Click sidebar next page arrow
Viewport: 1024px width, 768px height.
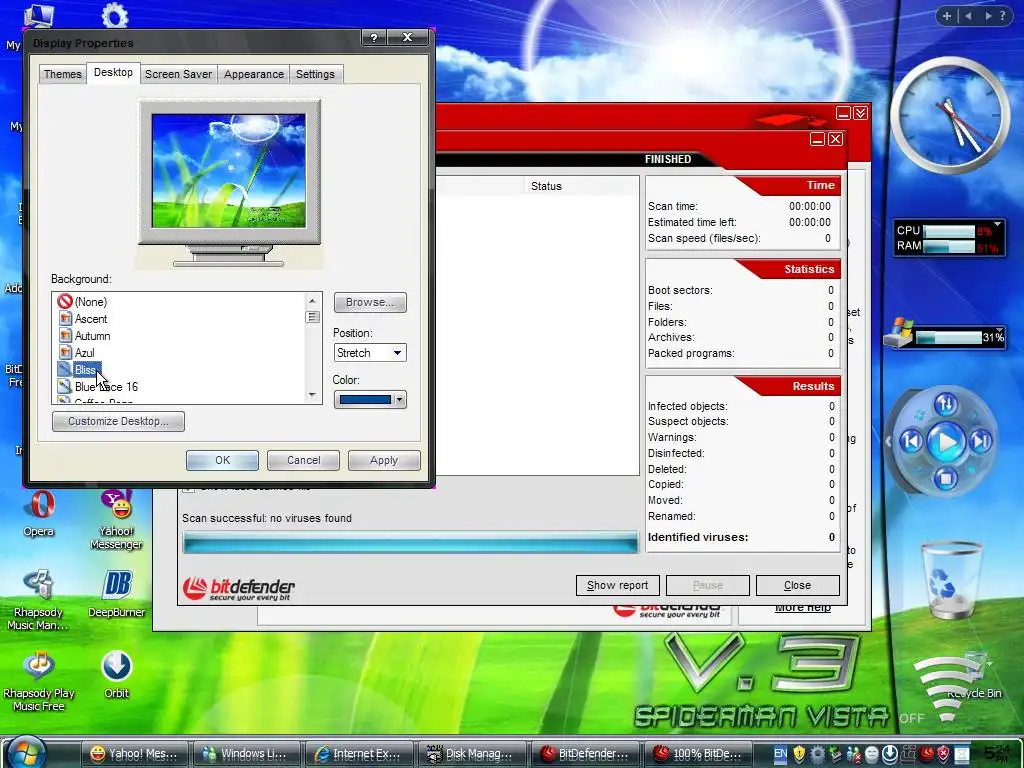[x=988, y=16]
